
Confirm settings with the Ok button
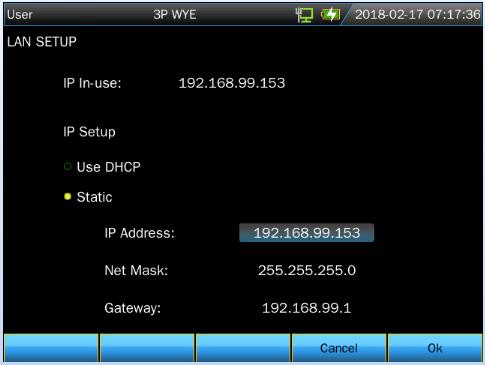click(x=435, y=348)
